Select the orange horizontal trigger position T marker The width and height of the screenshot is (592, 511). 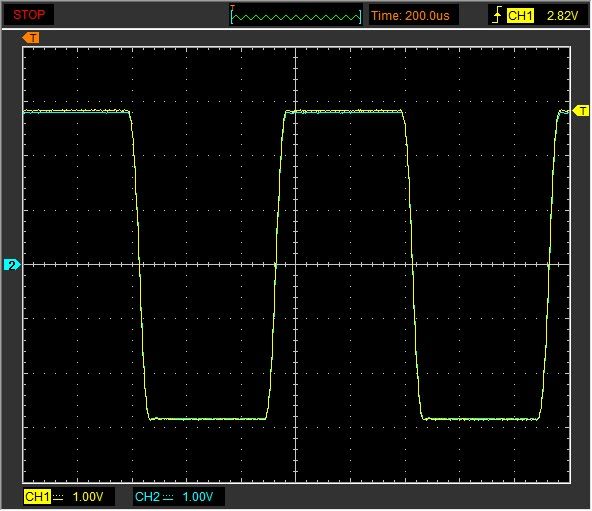pyautogui.click(x=31, y=38)
